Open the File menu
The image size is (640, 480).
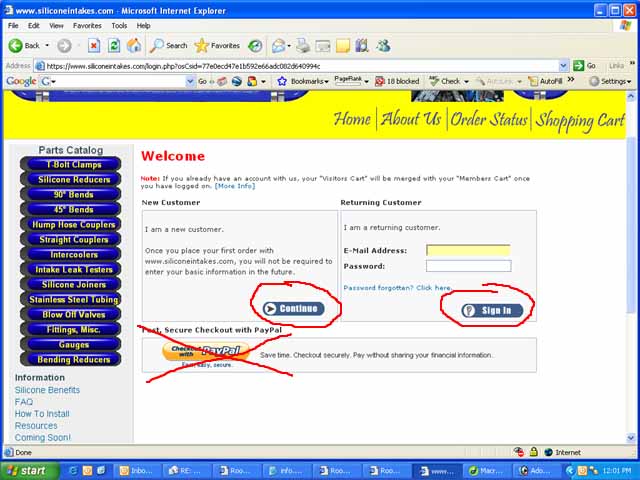13,26
